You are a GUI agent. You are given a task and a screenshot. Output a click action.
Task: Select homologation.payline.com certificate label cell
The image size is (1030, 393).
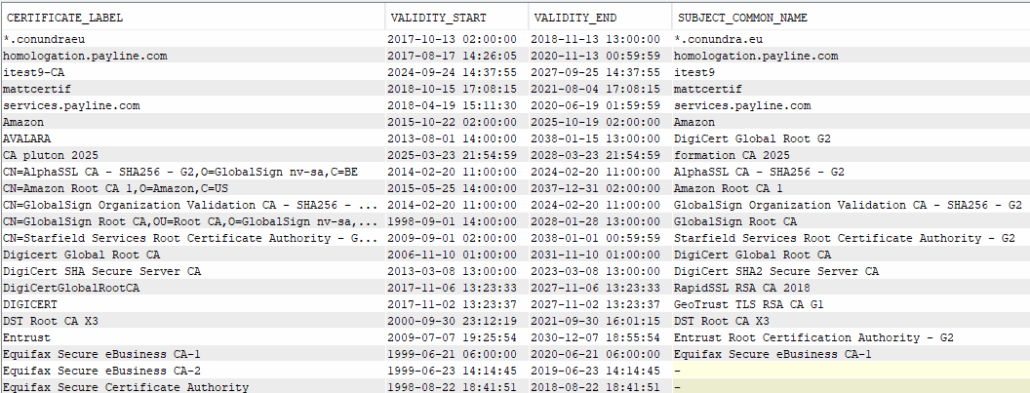click(192, 56)
